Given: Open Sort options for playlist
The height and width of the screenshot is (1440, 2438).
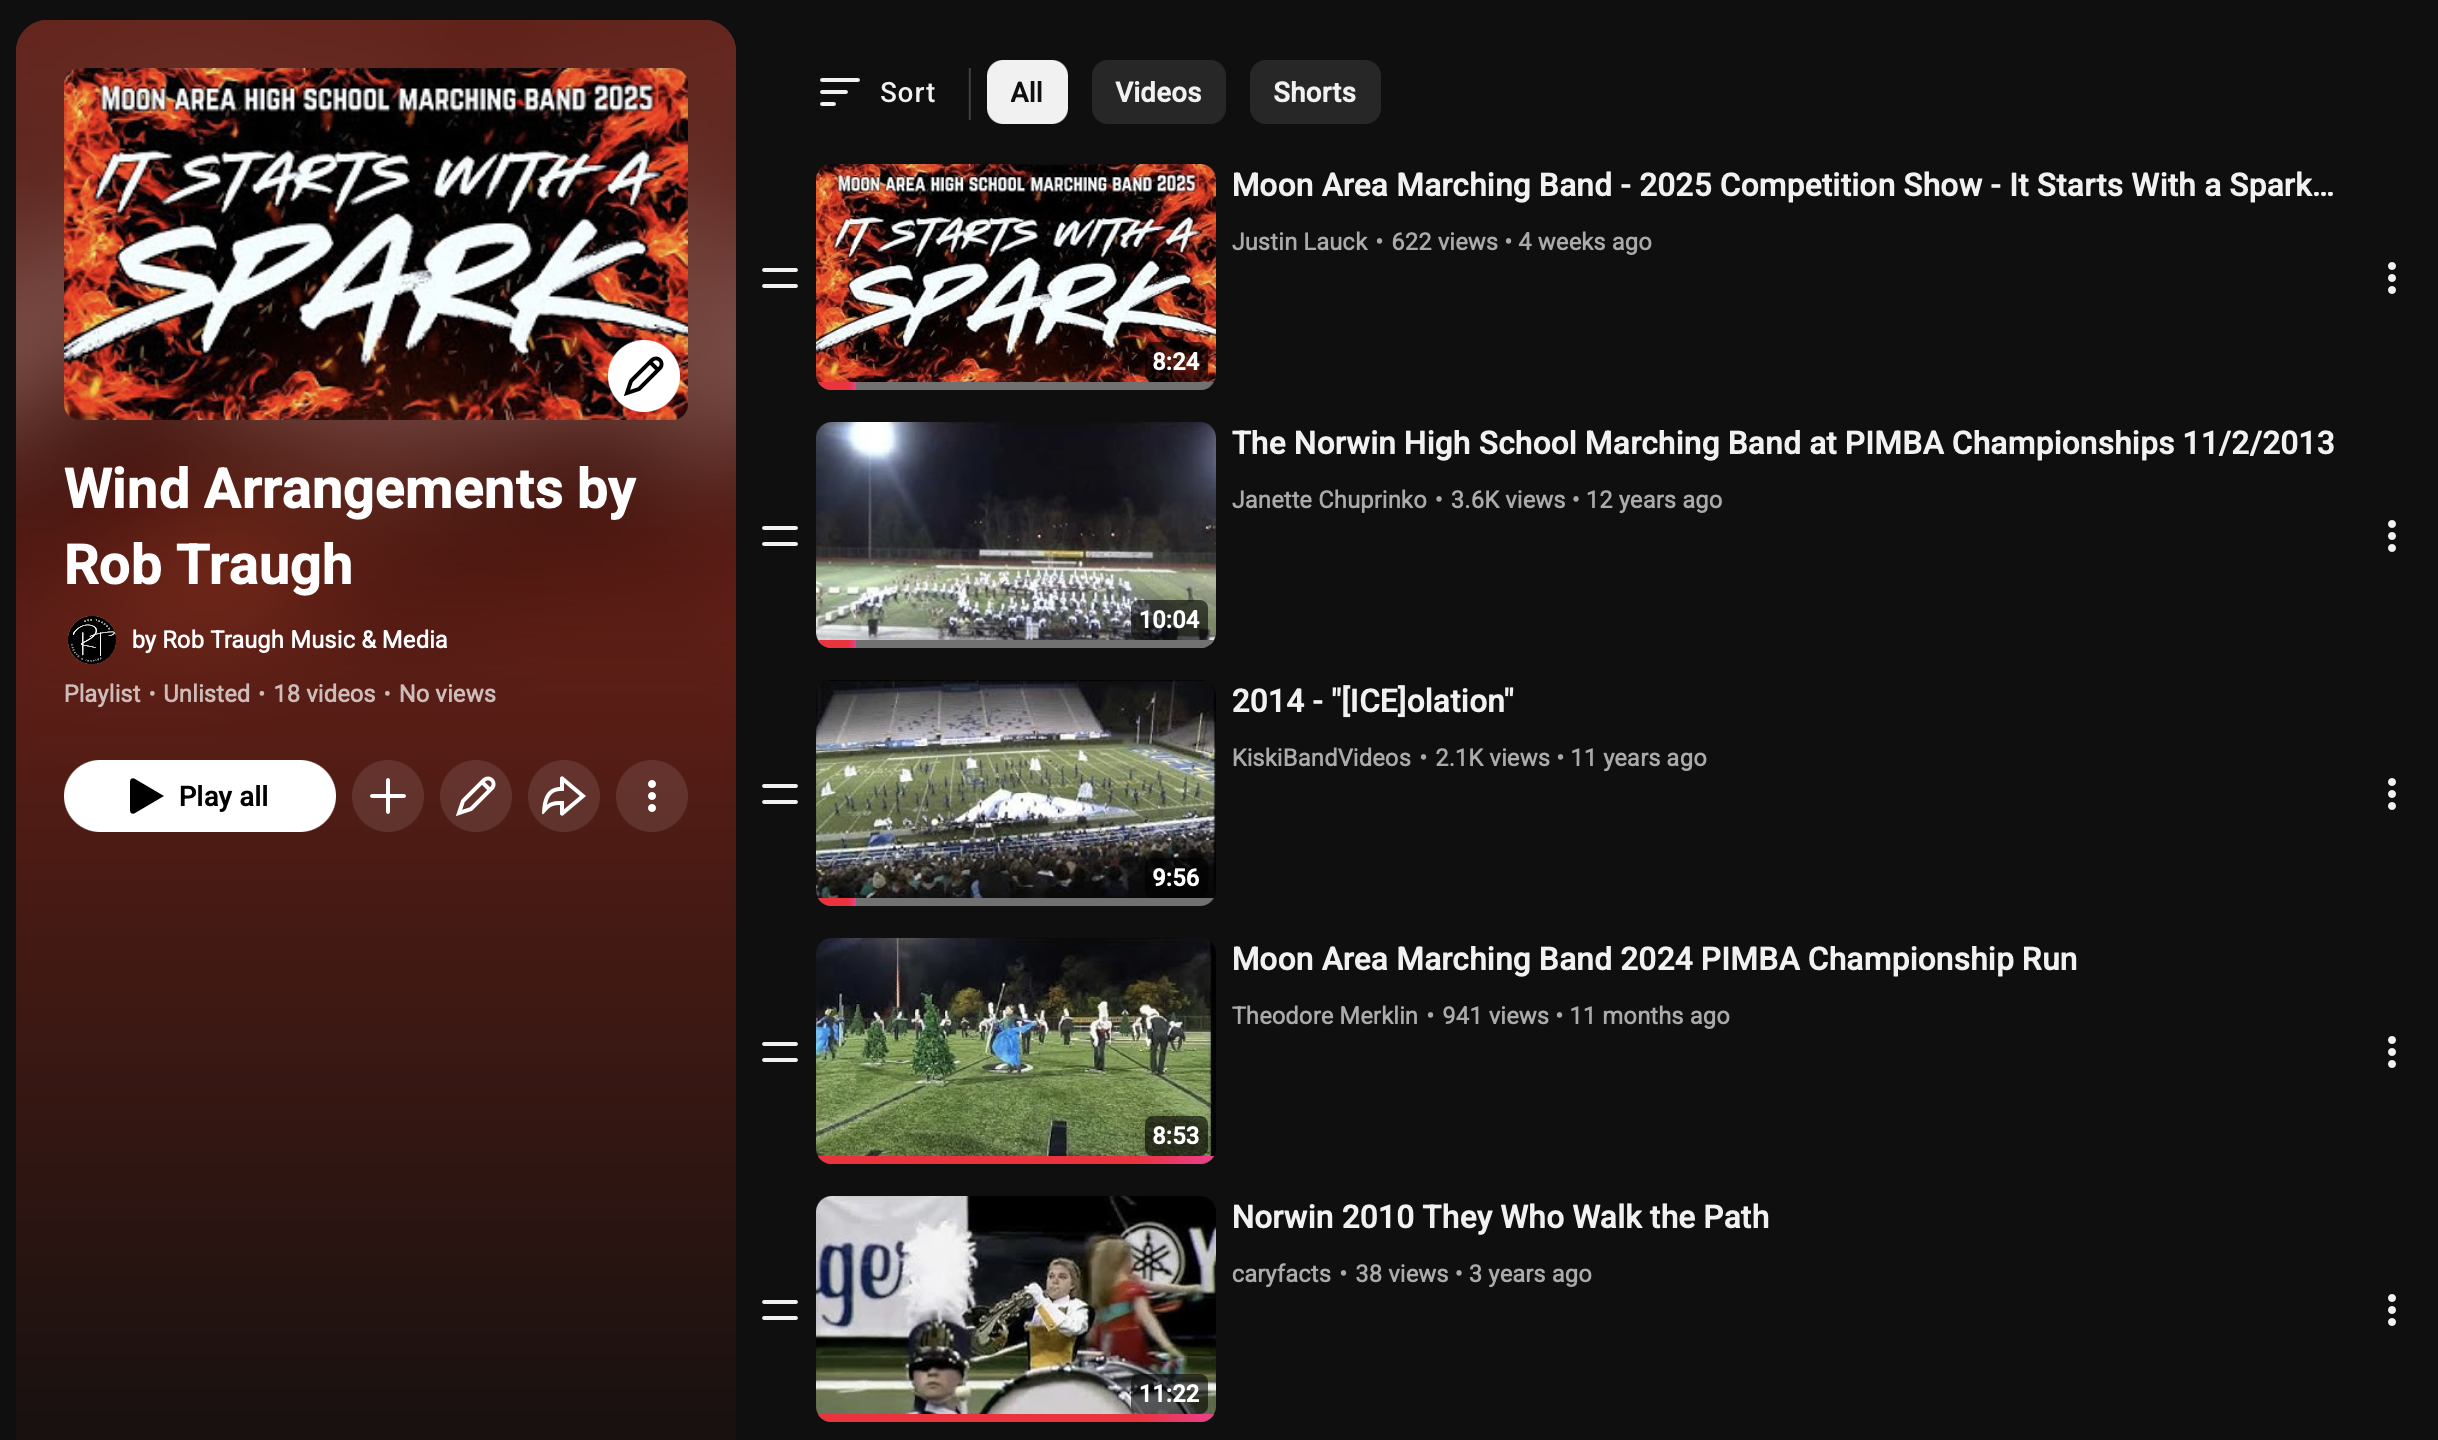Looking at the screenshot, I should (878, 92).
